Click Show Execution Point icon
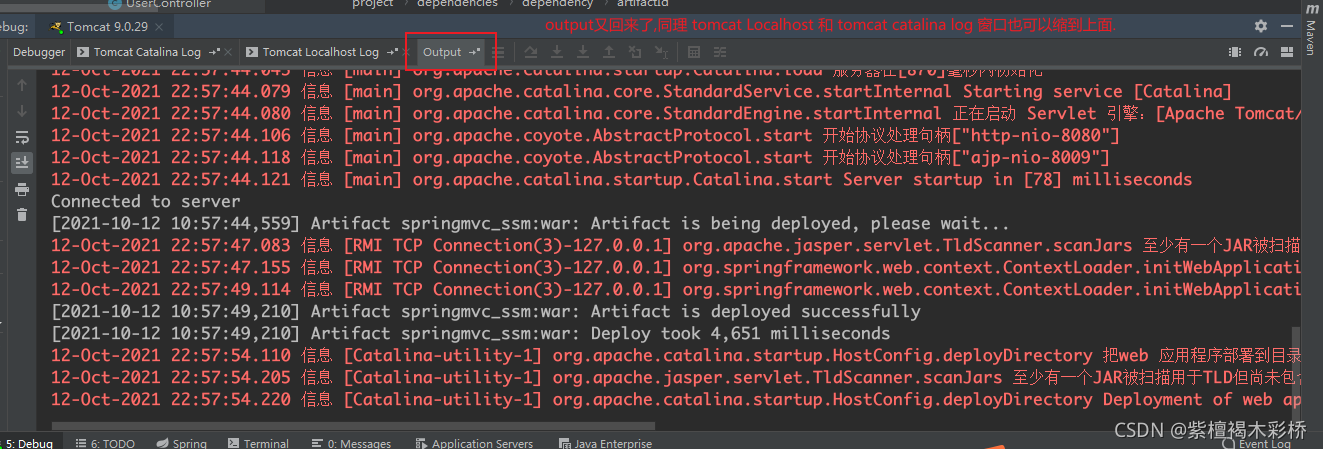Image resolution: width=1323 pixels, height=449 pixels. [x=498, y=52]
